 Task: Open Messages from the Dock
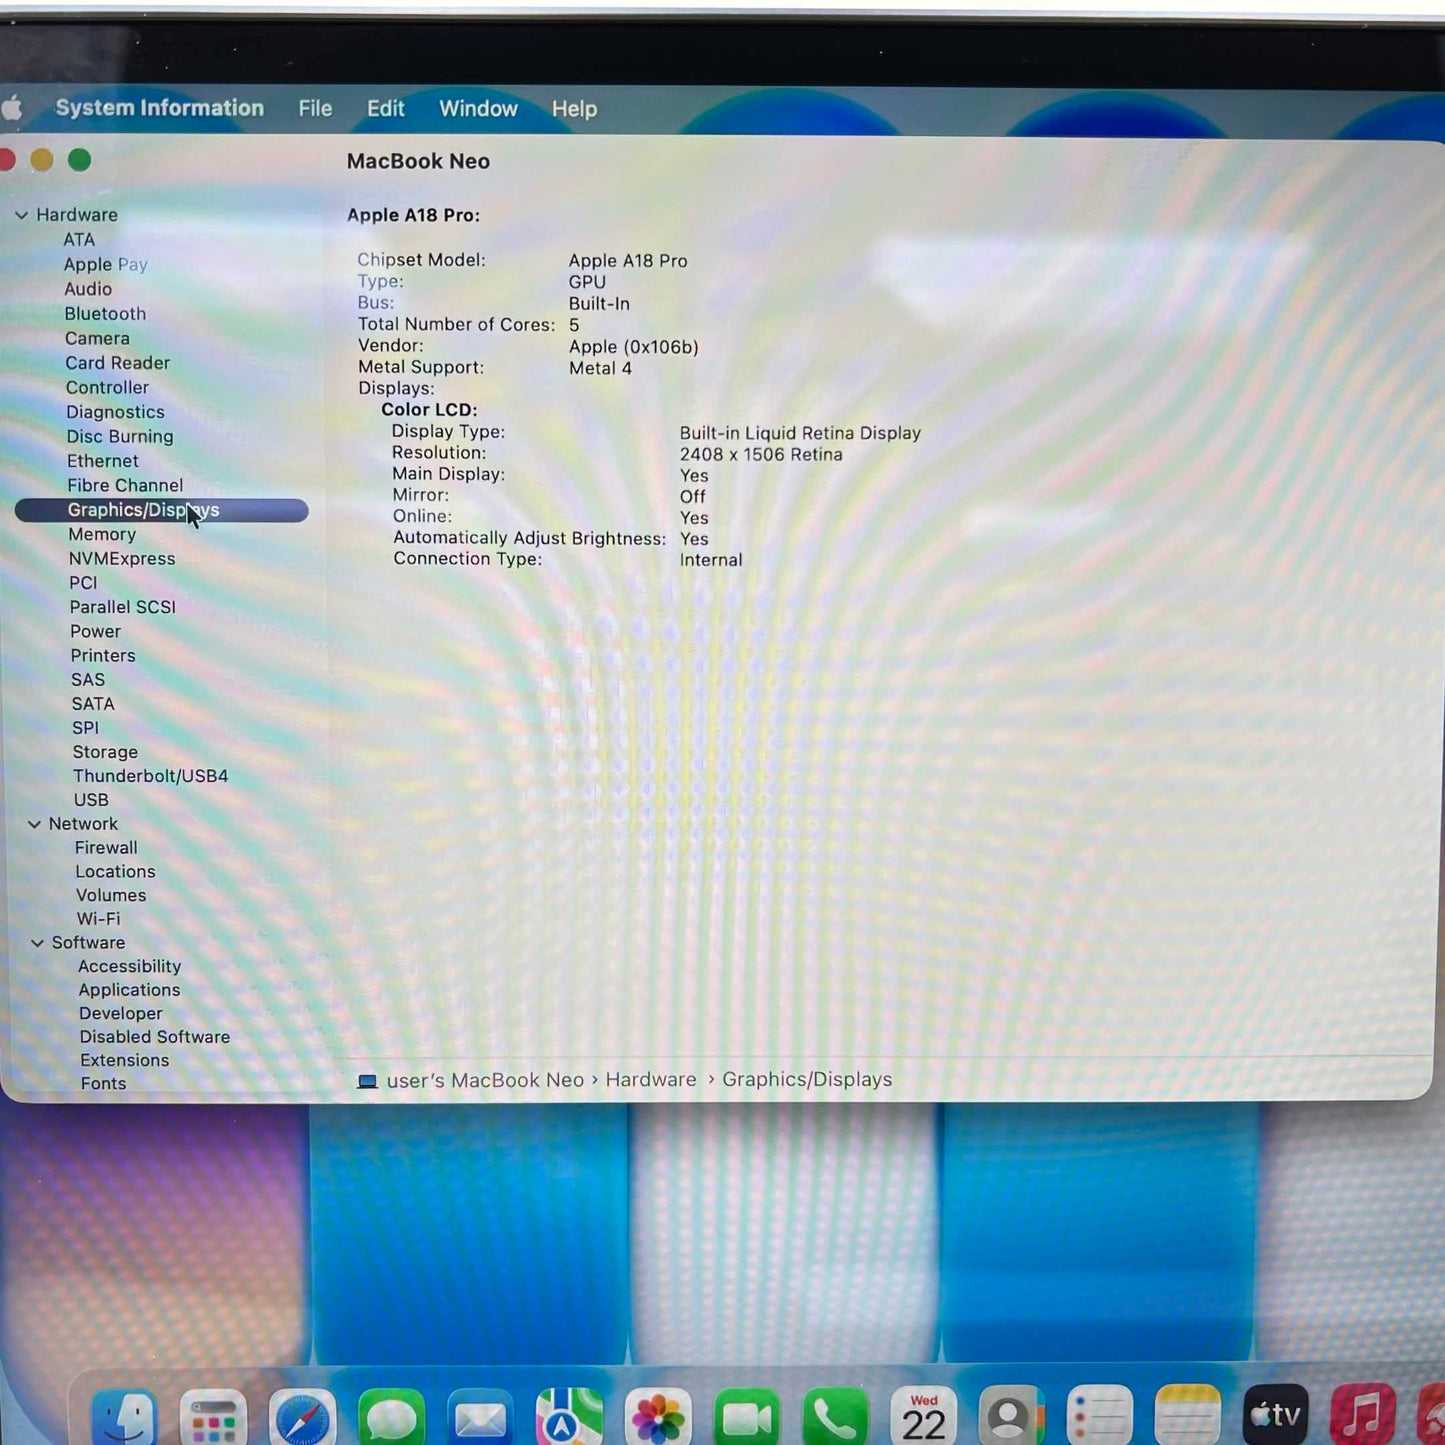click(x=391, y=1417)
